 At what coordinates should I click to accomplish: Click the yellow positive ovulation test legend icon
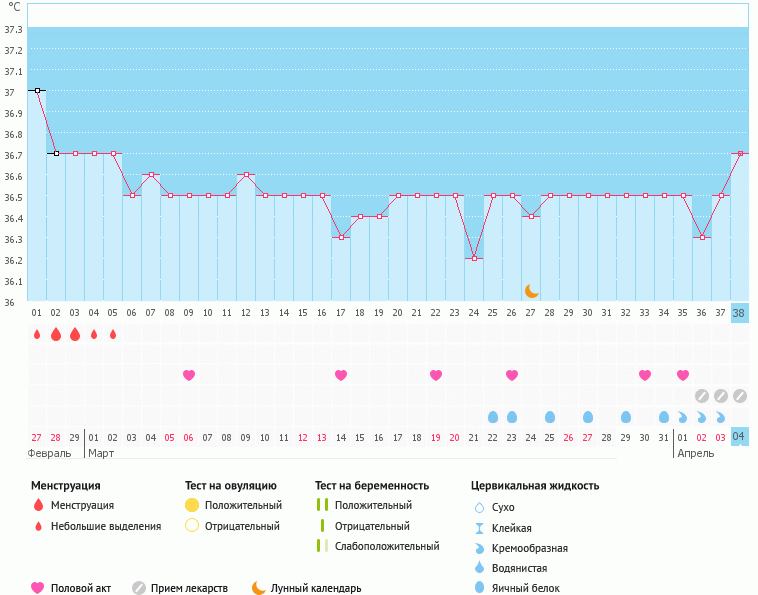tap(192, 506)
